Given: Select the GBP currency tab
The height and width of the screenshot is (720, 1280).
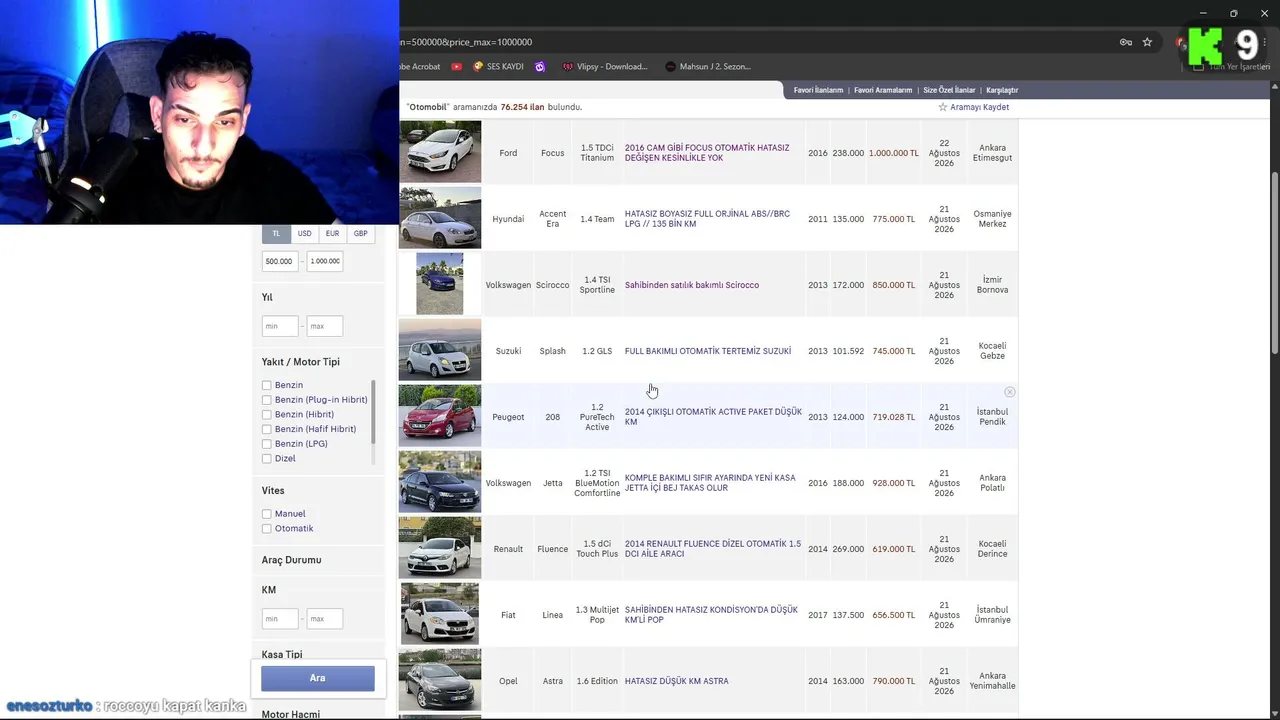Looking at the screenshot, I should coord(360,234).
